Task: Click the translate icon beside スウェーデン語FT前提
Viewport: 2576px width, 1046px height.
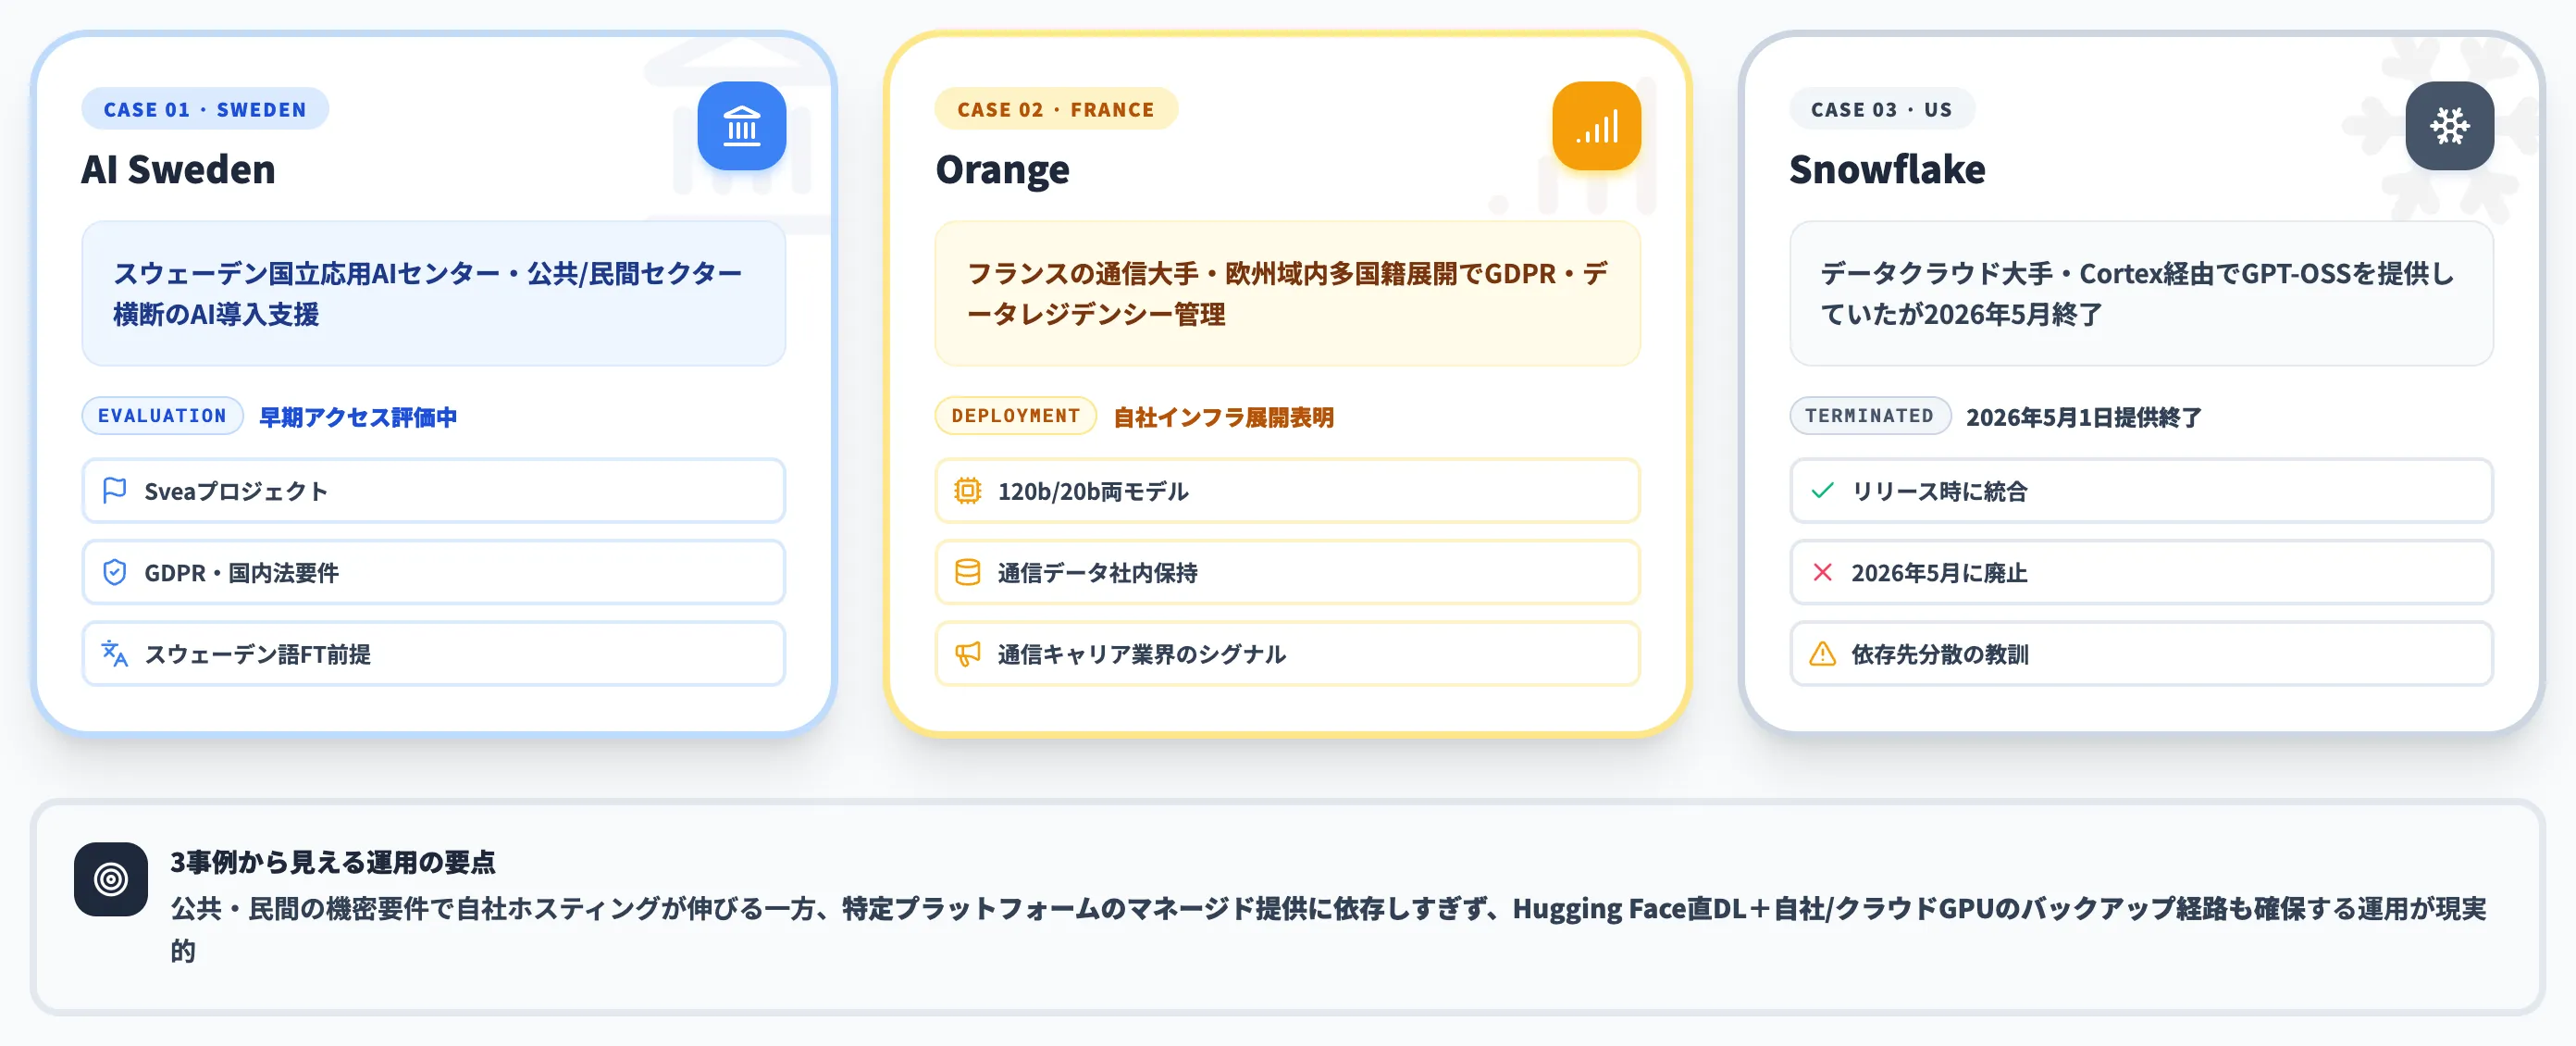Action: pos(115,654)
